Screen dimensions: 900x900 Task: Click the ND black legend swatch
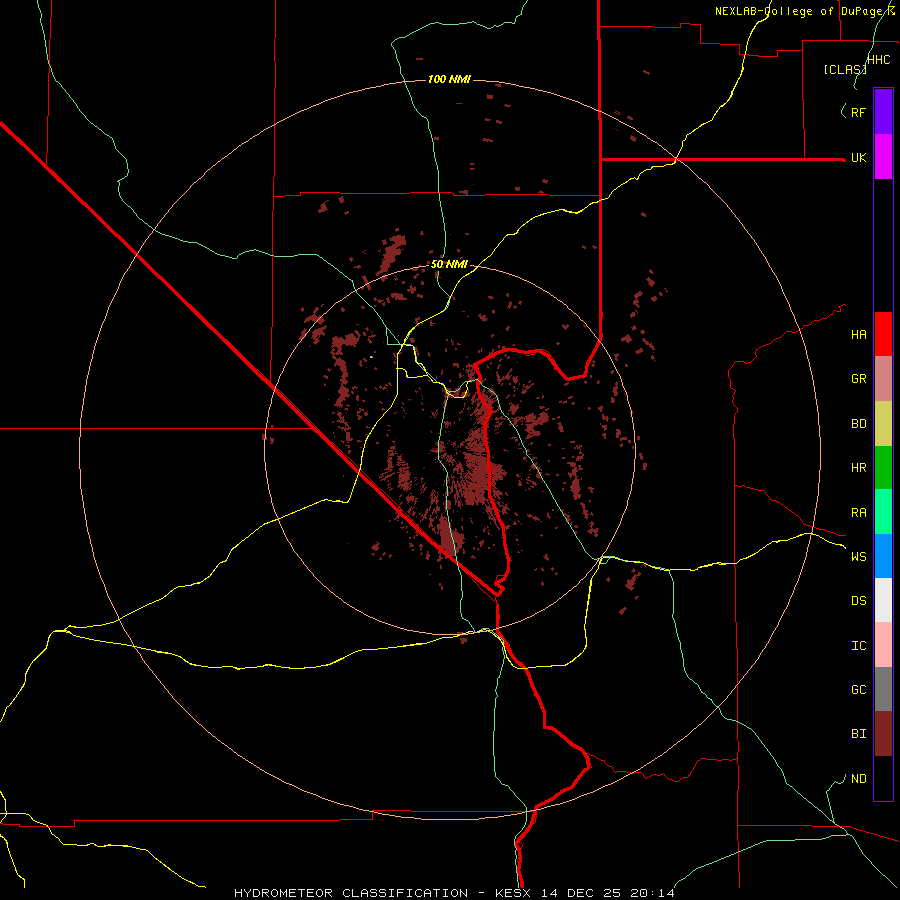pos(883,778)
